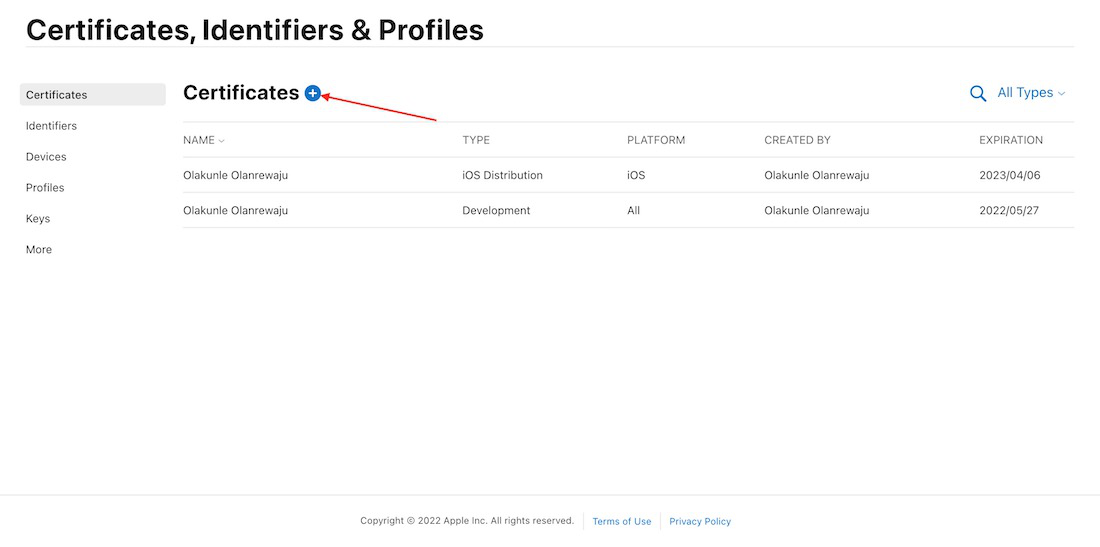Viewport: 1100px width, 547px height.
Task: Click the Certificates, Identifiers & Profiles page title
Action: pyautogui.click(x=255, y=30)
